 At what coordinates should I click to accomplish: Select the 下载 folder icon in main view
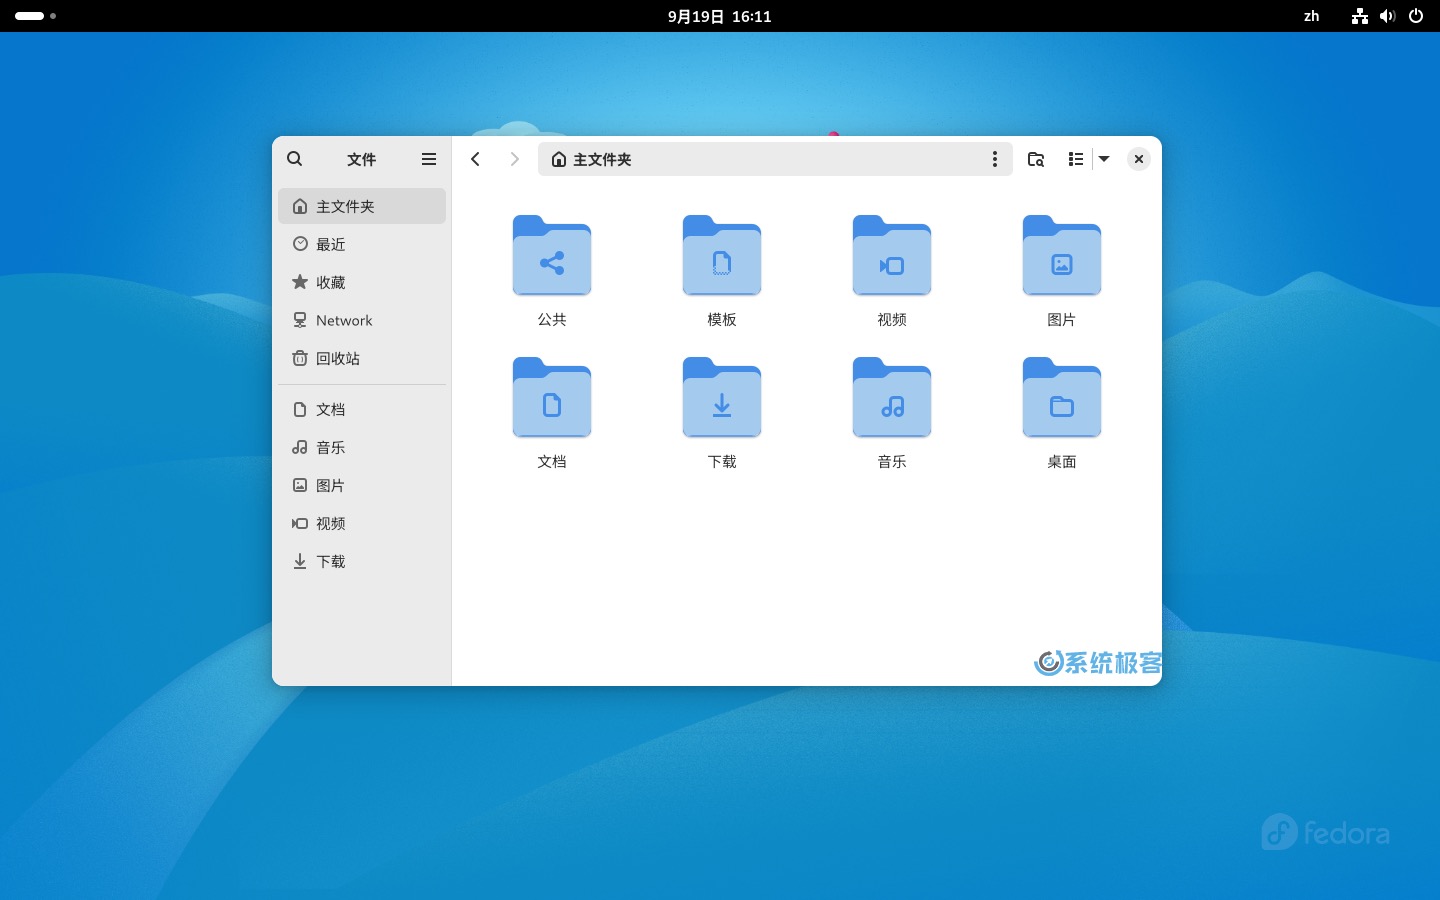pos(722,398)
